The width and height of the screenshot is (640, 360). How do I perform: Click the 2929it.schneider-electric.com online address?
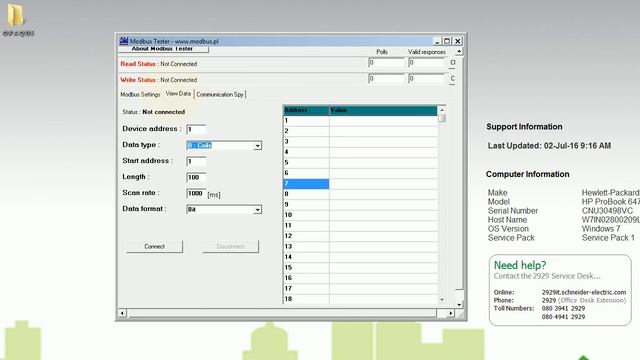[x=584, y=292]
